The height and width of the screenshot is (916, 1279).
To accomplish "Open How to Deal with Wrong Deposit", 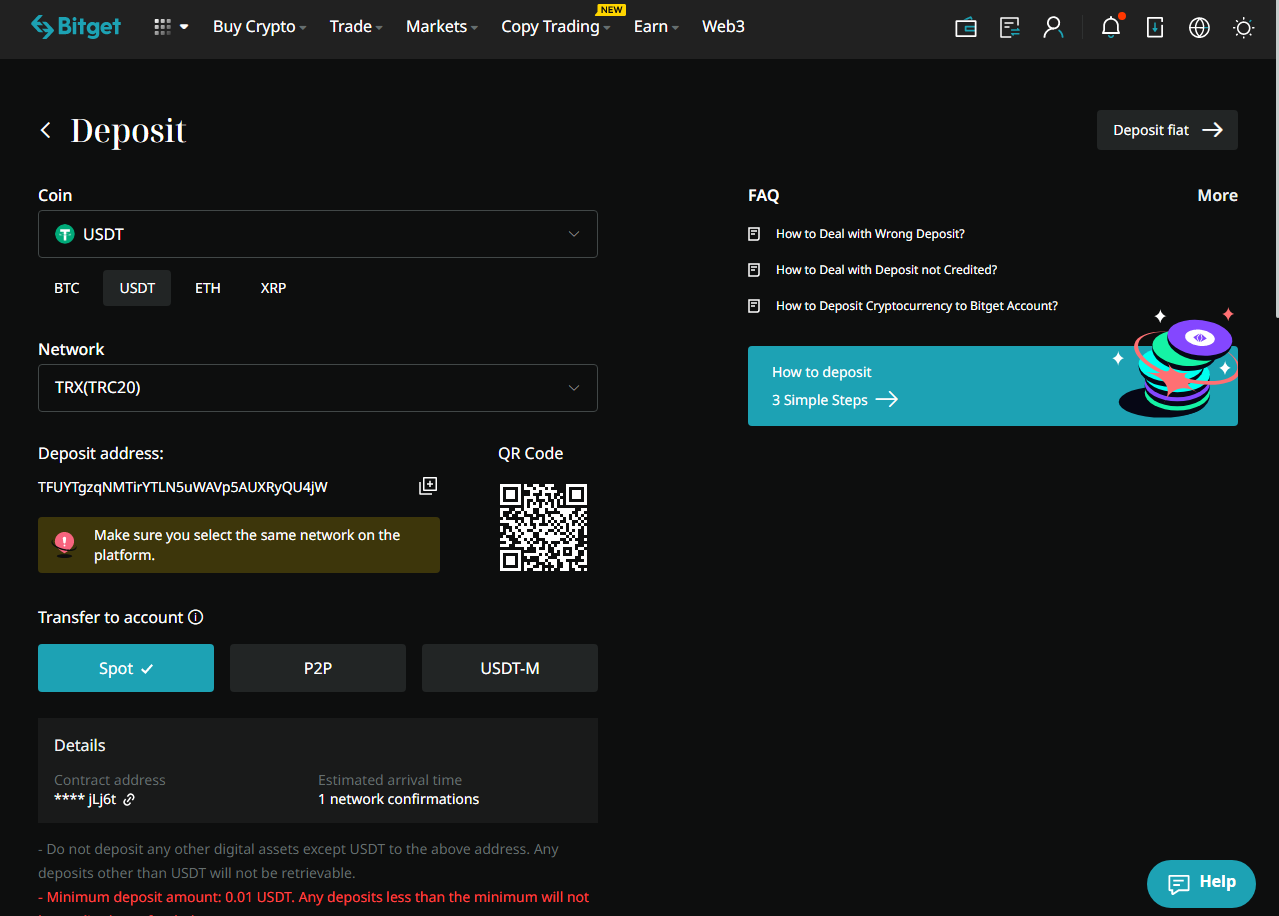I will [x=870, y=234].
